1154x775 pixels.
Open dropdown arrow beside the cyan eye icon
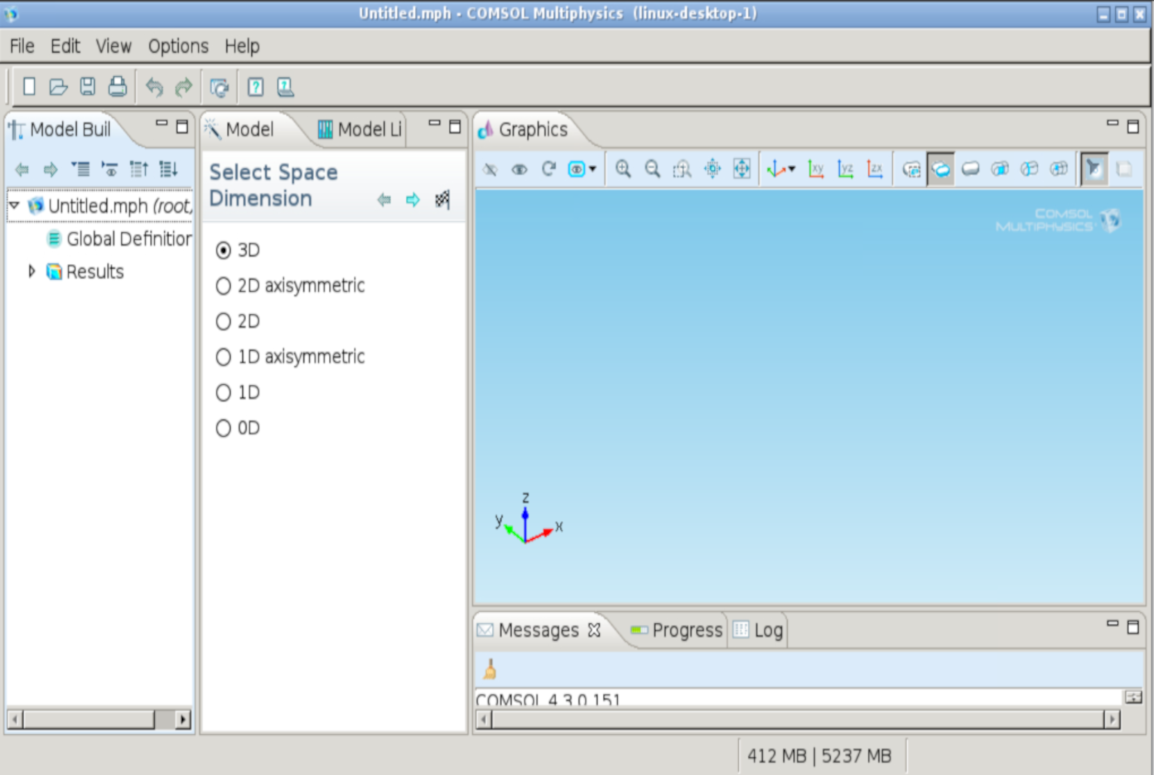click(592, 169)
